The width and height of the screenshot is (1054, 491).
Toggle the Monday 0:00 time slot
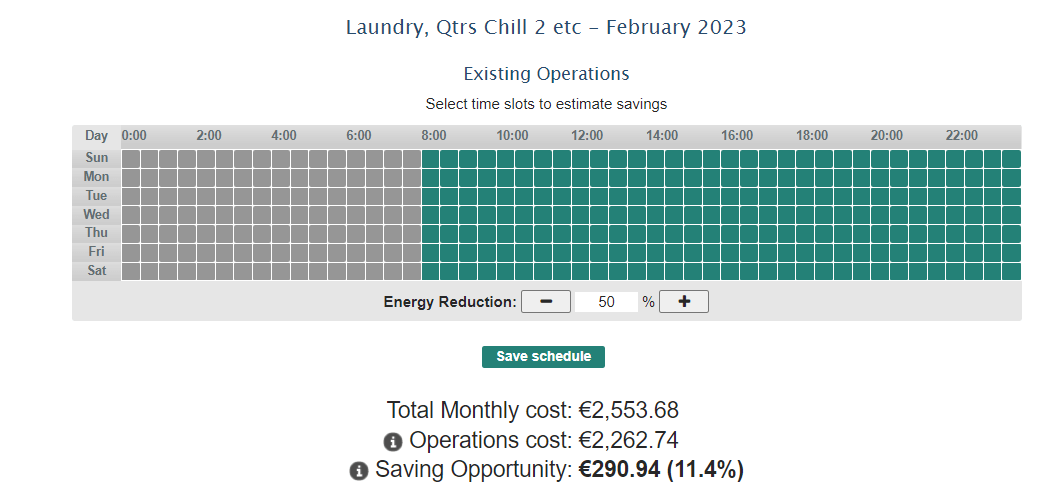[x=131, y=177]
